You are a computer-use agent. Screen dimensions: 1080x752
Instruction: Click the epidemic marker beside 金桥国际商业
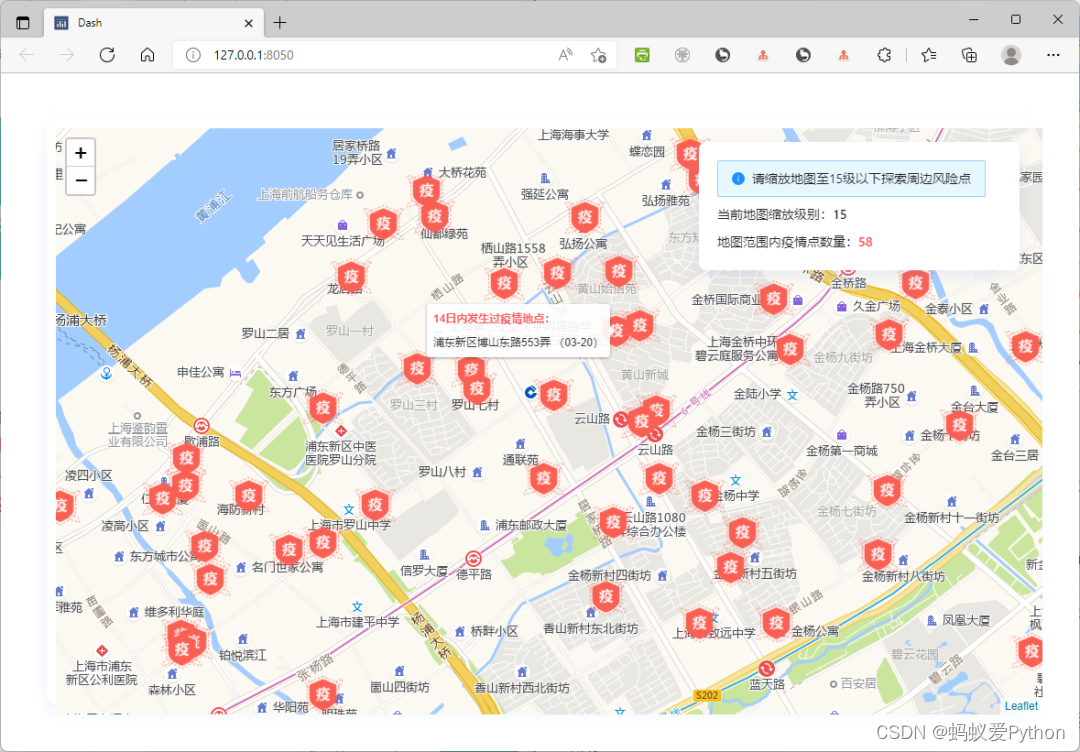[x=773, y=299]
